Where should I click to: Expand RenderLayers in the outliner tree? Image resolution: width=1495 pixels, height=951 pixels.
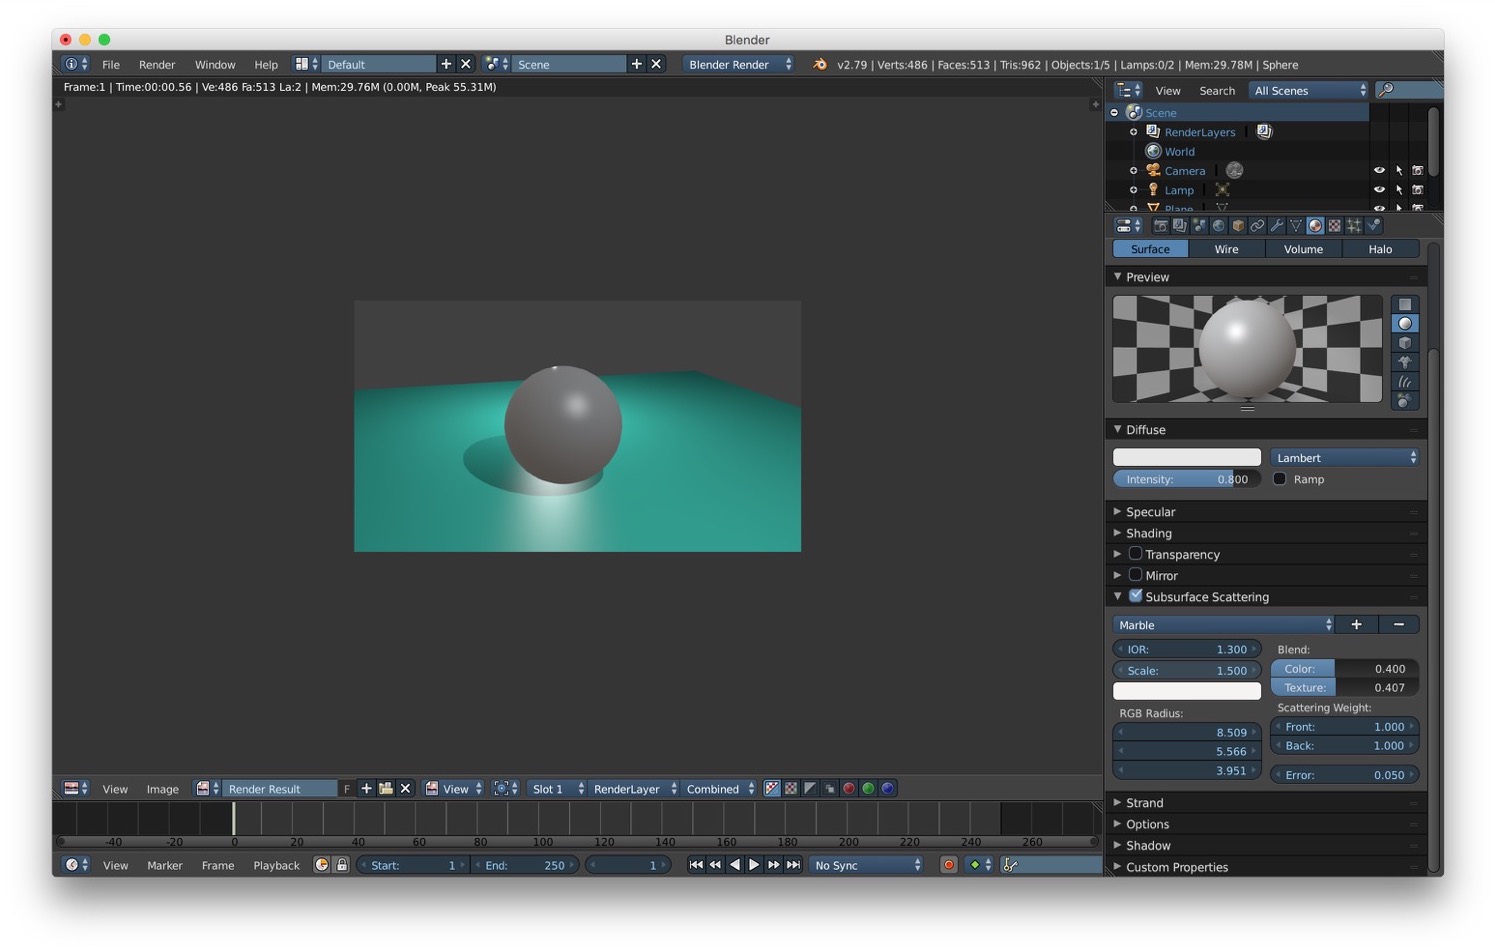click(1133, 132)
